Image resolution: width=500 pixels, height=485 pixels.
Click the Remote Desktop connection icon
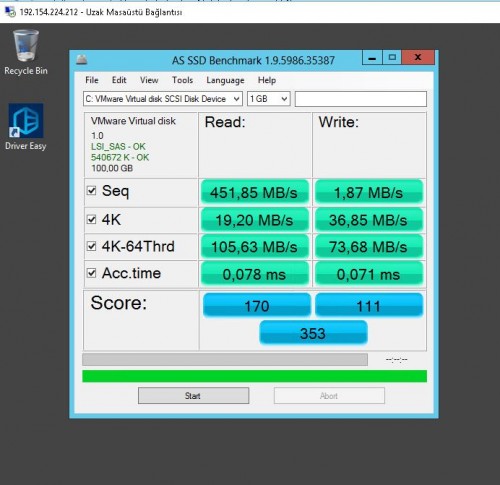pos(10,12)
